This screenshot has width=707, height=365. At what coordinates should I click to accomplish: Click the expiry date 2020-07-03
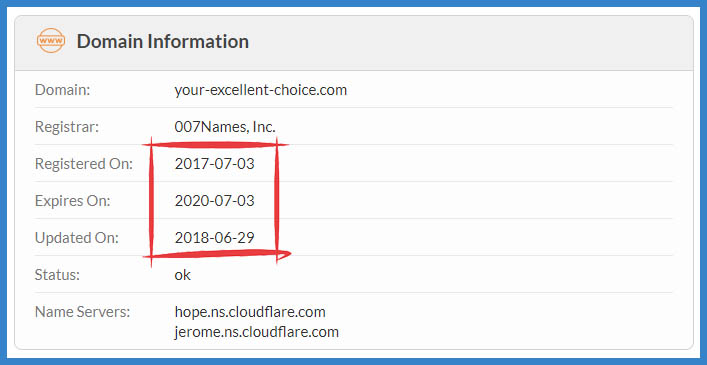pyautogui.click(x=215, y=201)
